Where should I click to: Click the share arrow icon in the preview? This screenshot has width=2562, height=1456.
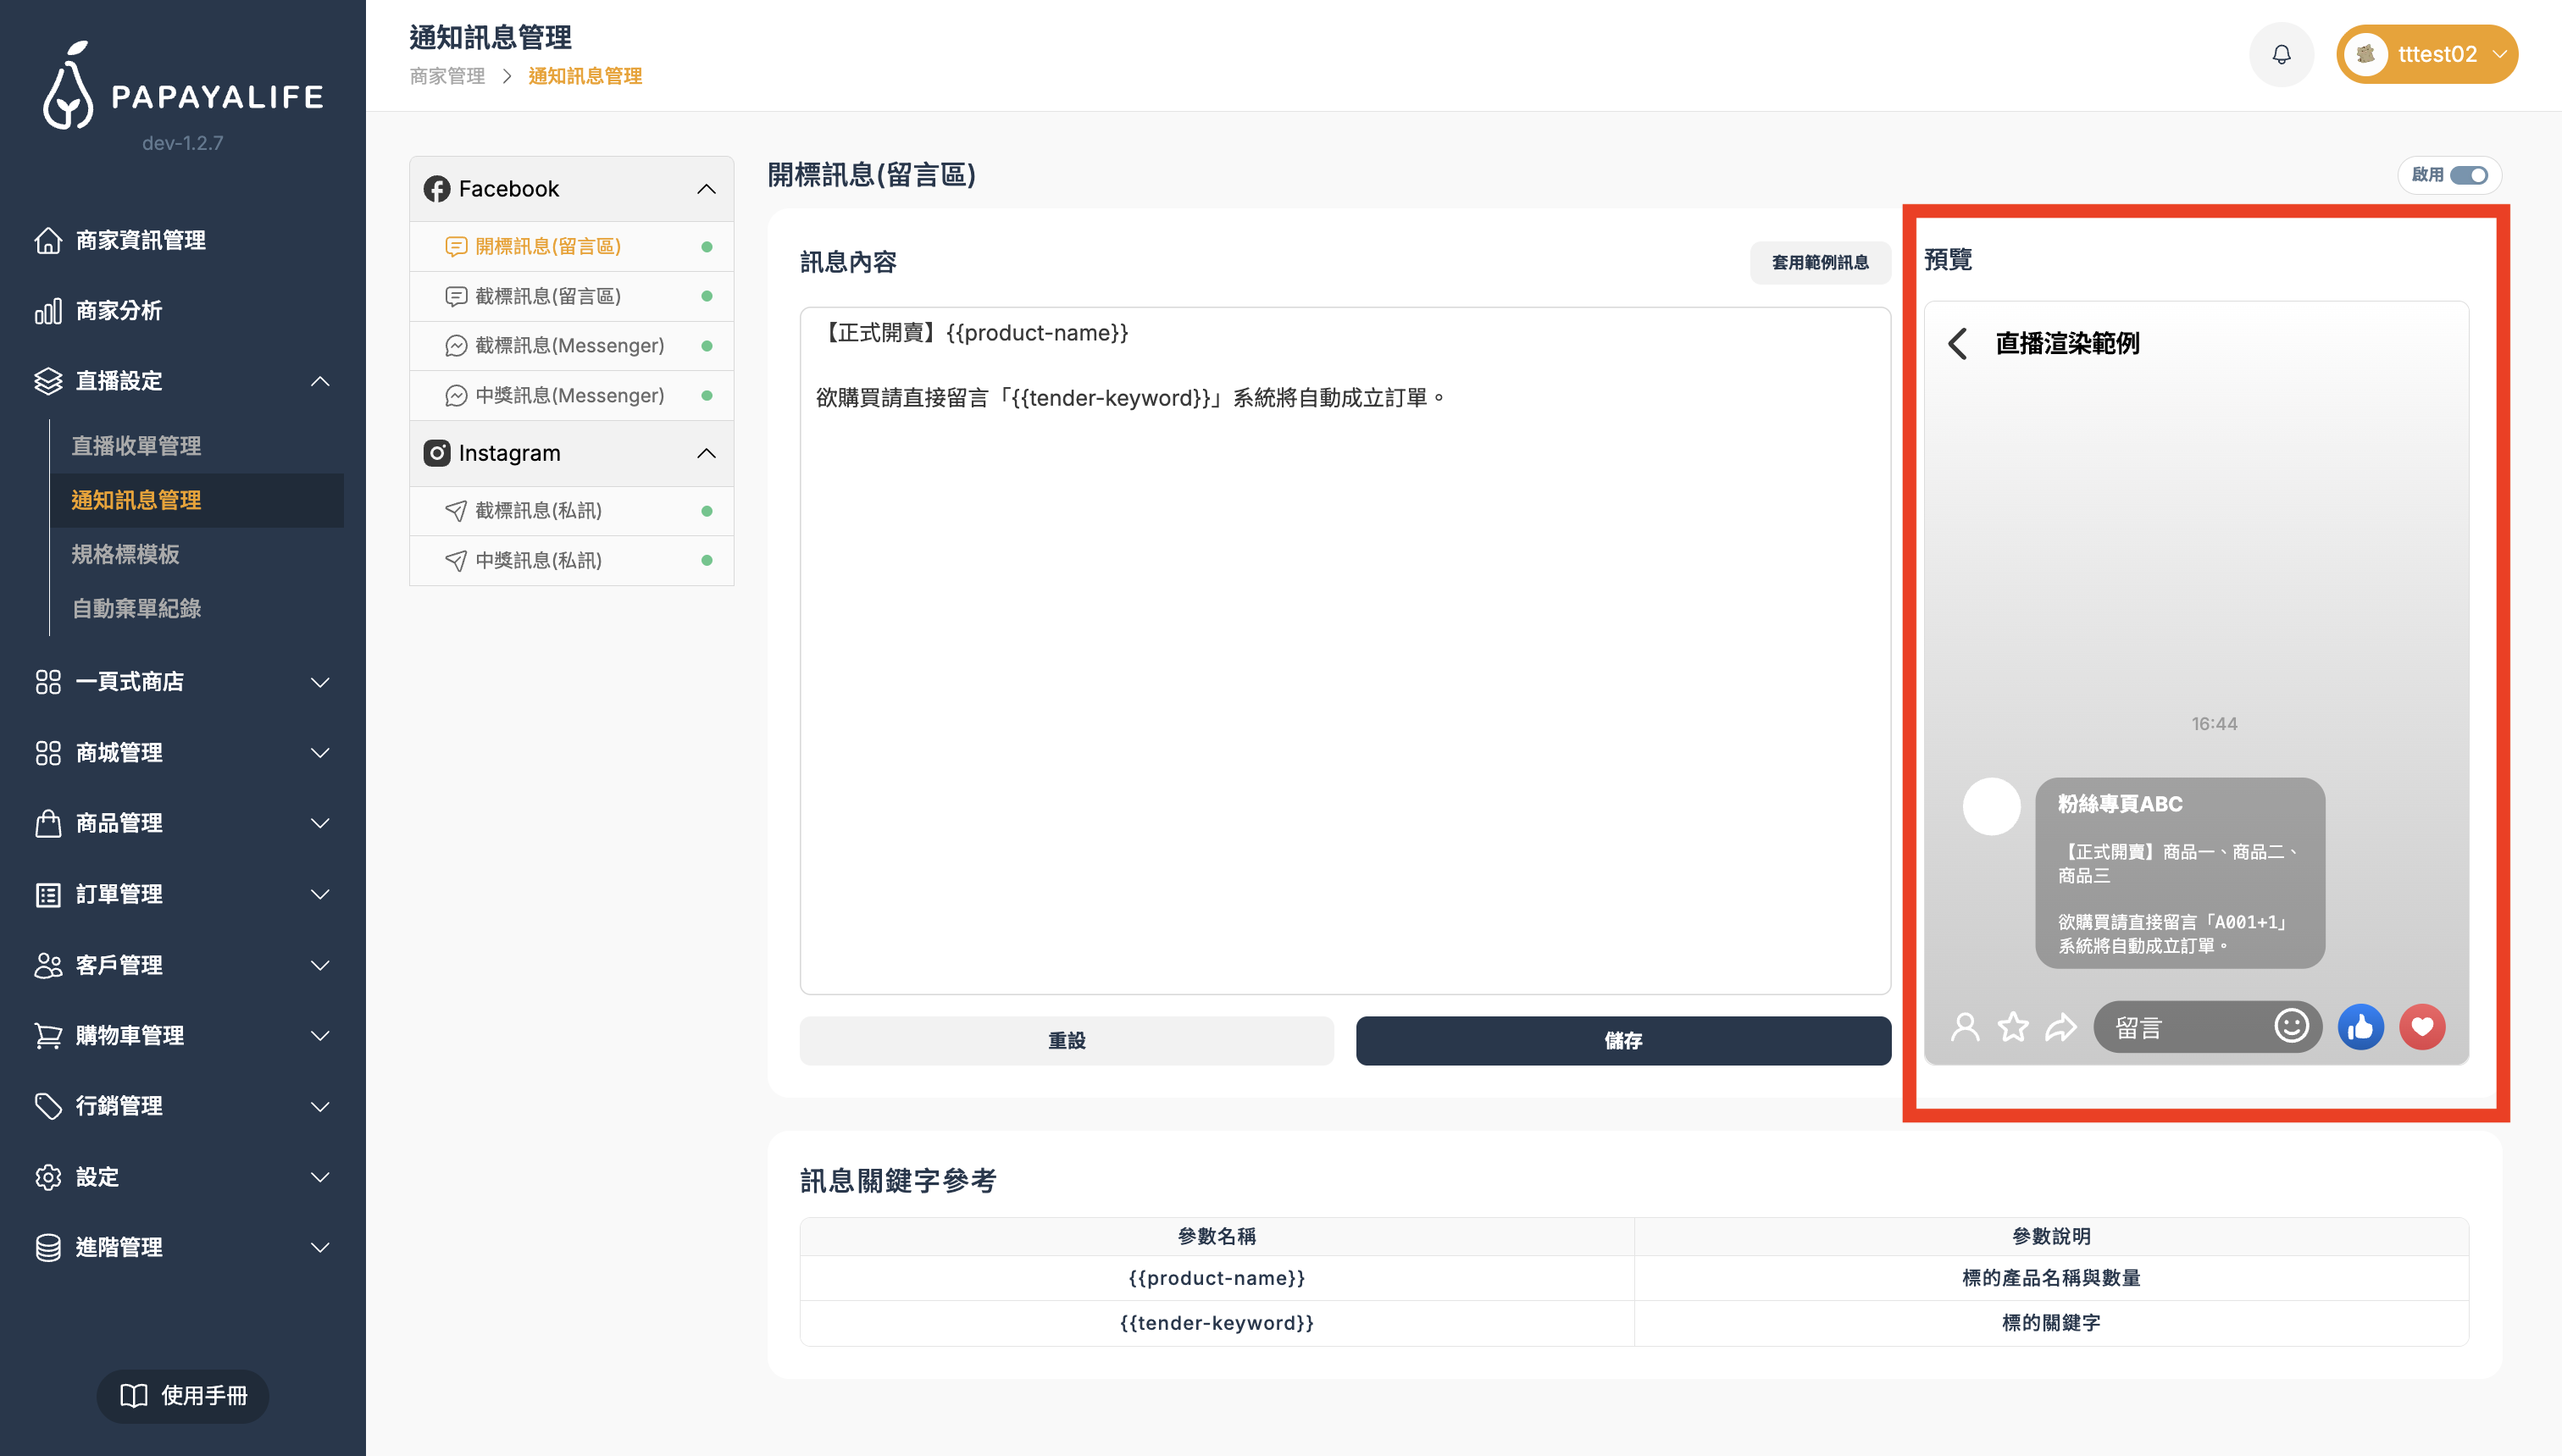[2060, 1026]
